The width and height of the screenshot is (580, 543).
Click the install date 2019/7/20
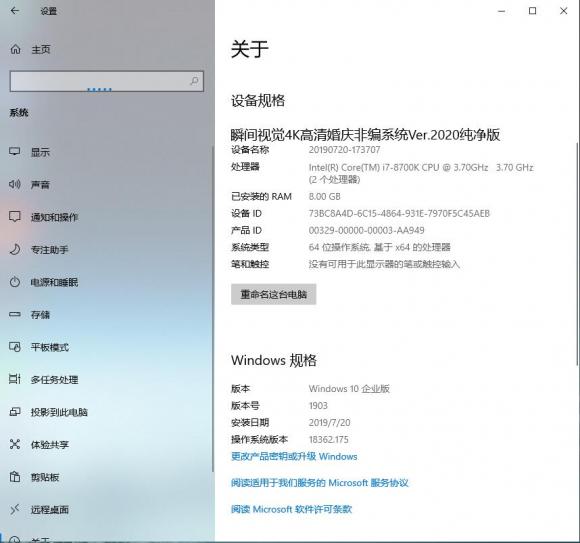click(329, 423)
